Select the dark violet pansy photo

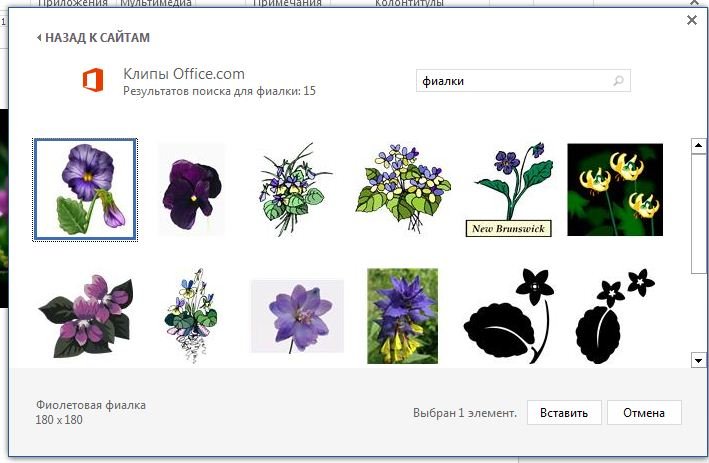[x=192, y=190]
